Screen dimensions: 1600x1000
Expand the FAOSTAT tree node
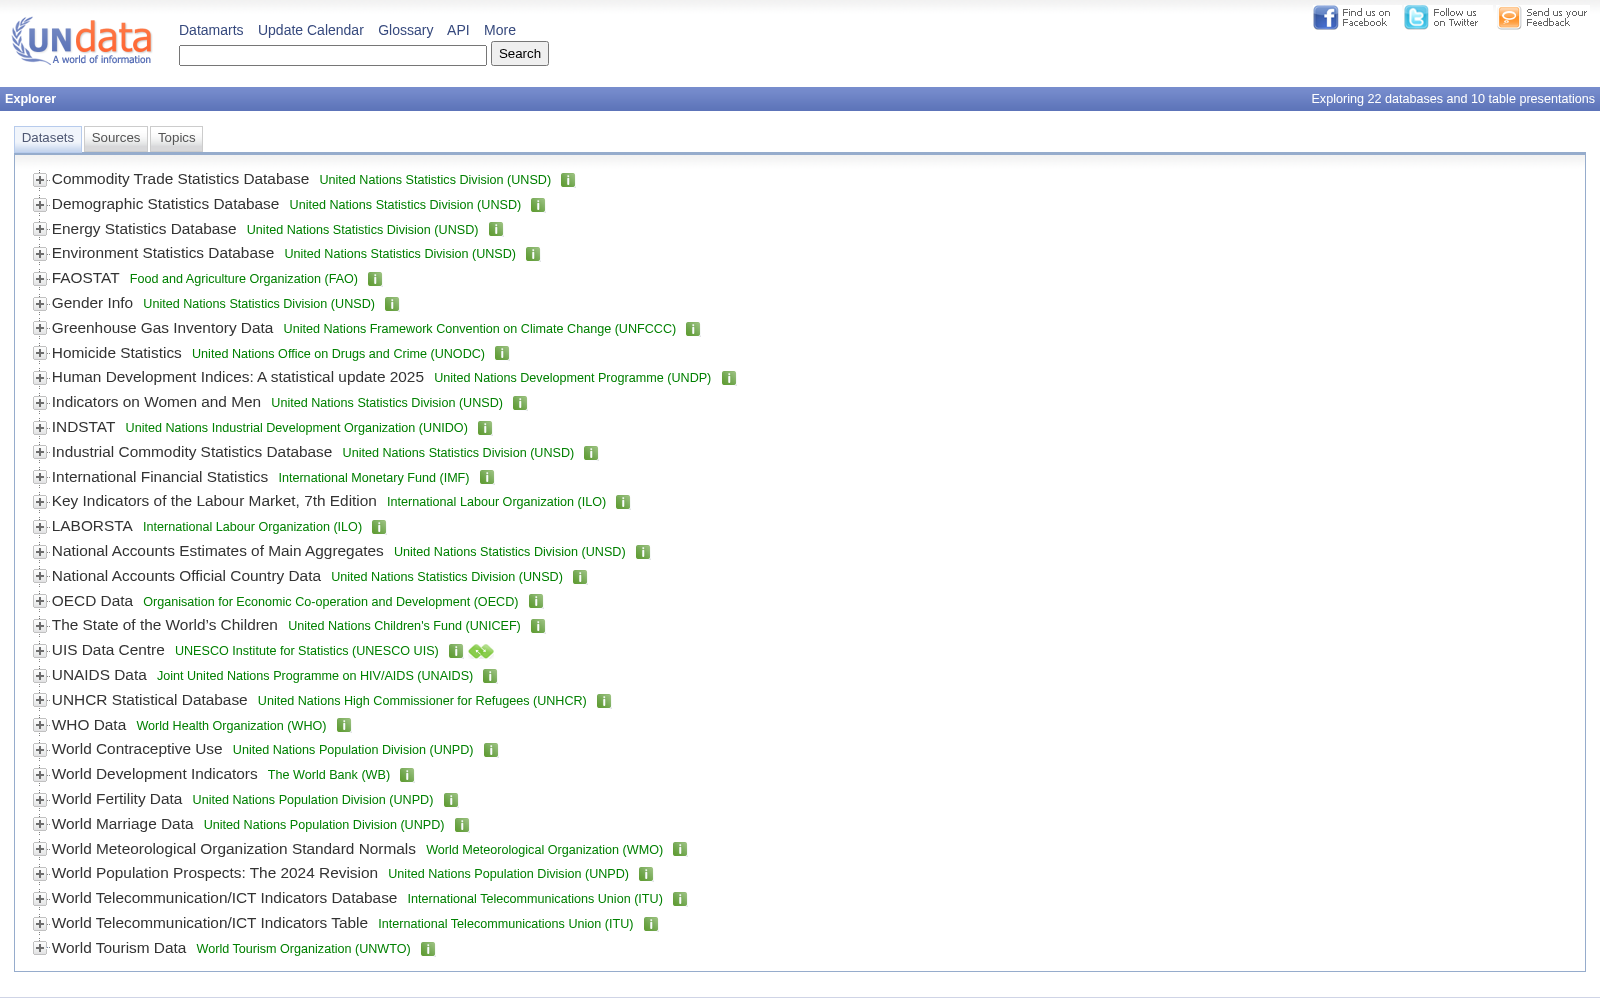point(40,279)
